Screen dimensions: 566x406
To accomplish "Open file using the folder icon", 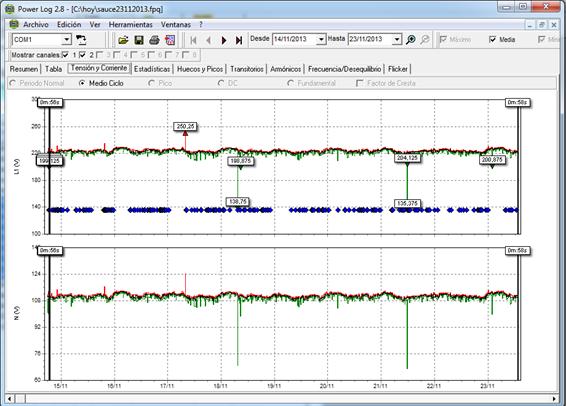I will (123, 40).
